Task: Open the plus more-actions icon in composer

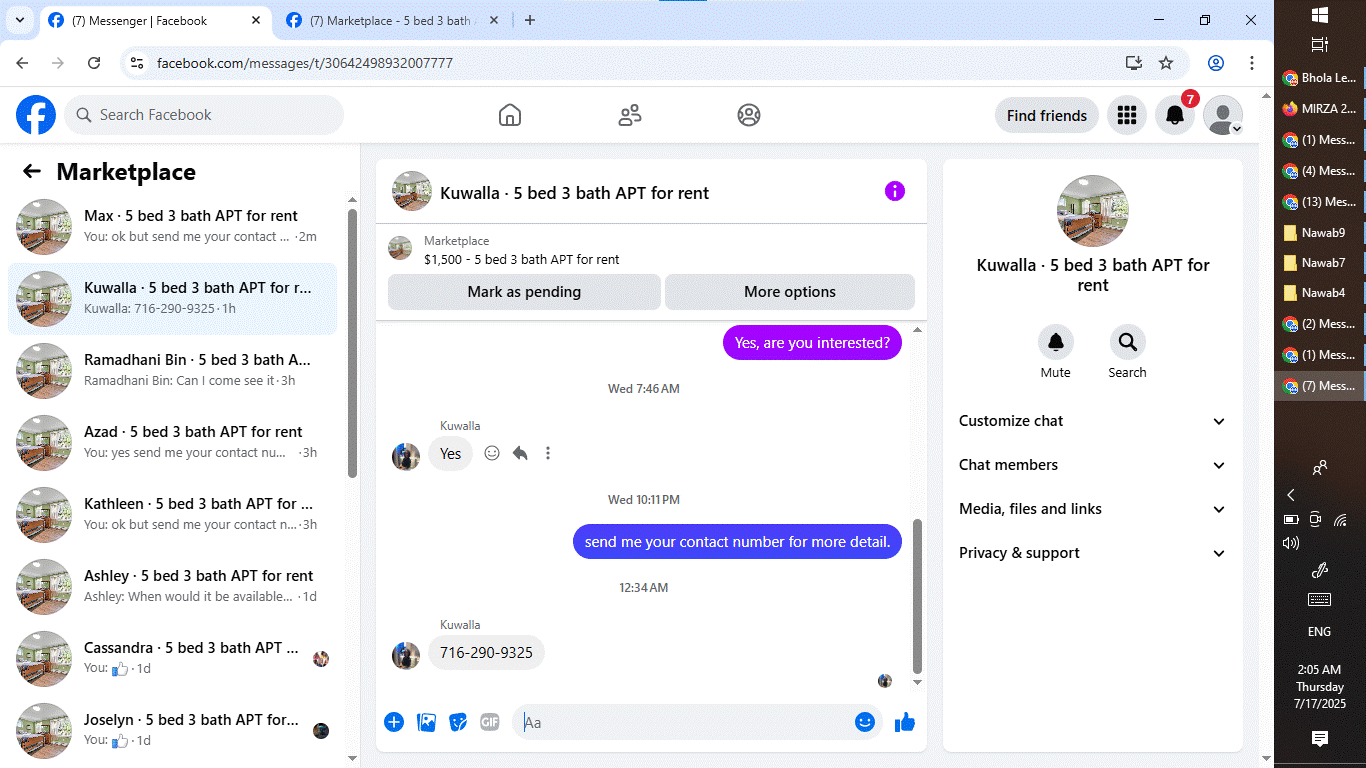Action: click(394, 722)
